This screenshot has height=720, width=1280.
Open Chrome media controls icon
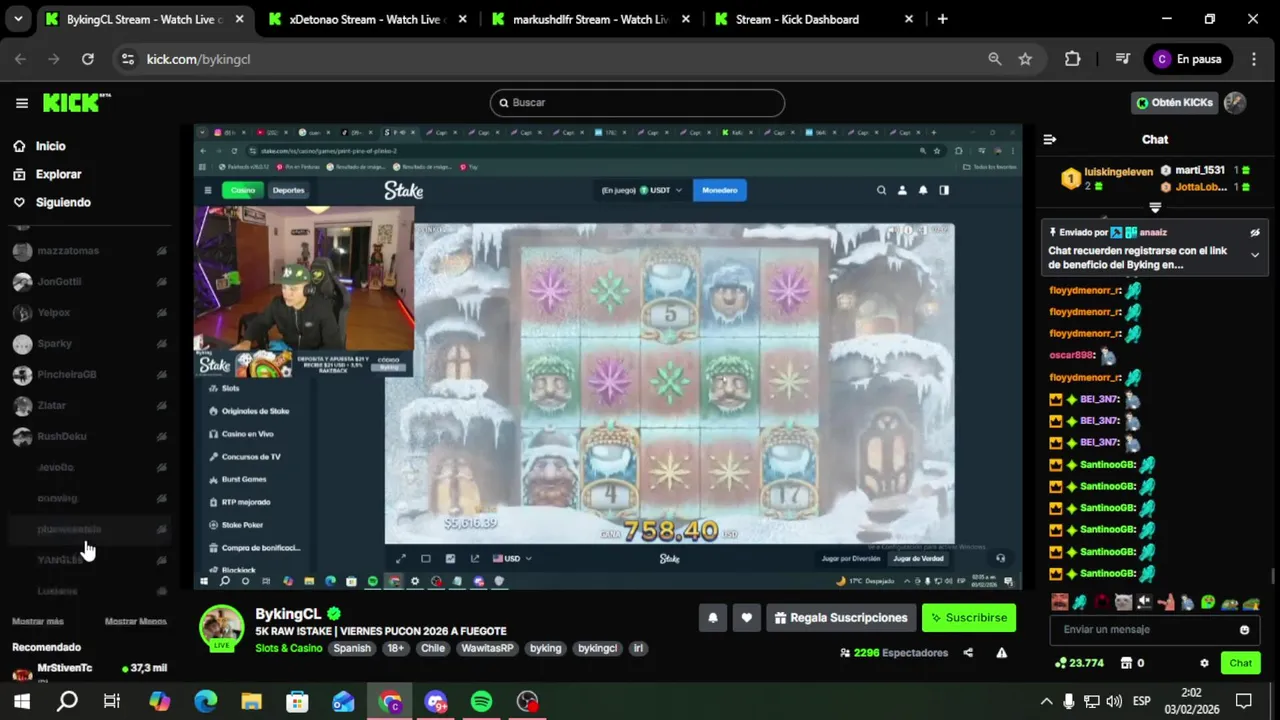click(x=1122, y=59)
